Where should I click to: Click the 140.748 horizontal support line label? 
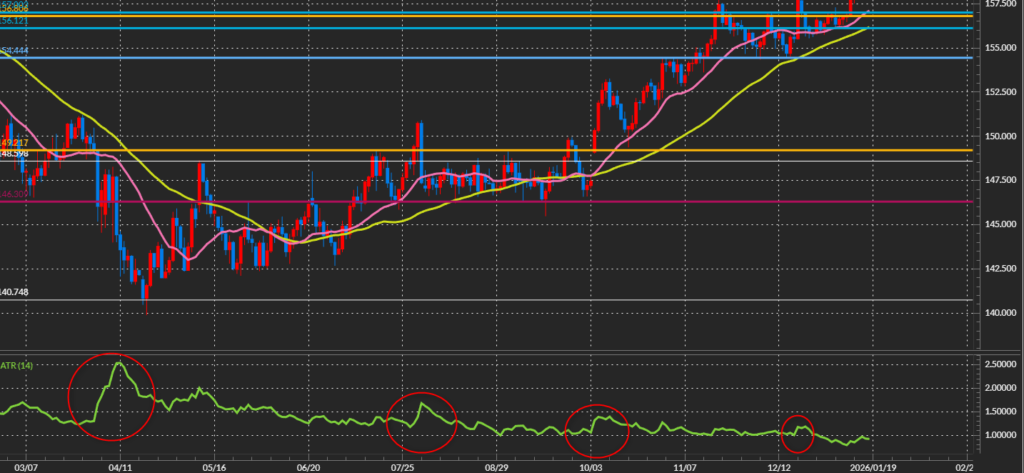16,292
